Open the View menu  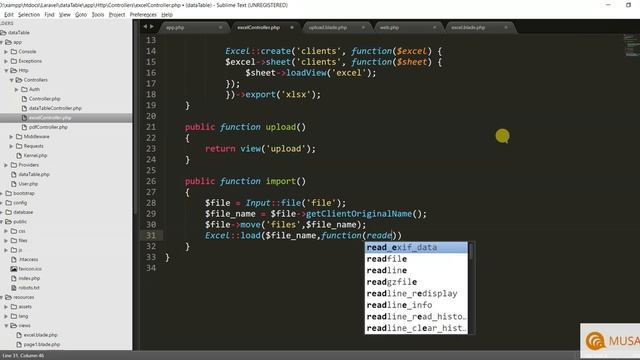point(64,14)
